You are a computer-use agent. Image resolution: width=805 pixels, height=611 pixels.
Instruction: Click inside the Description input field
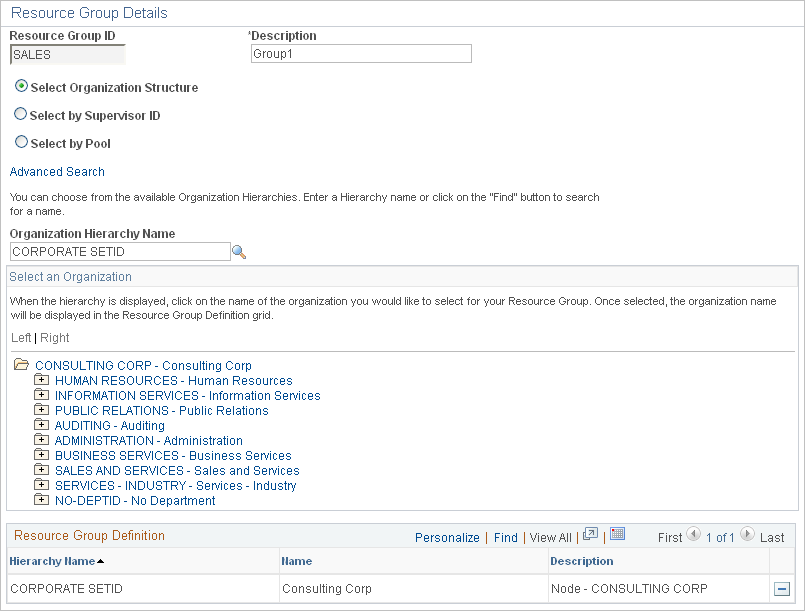coord(360,53)
